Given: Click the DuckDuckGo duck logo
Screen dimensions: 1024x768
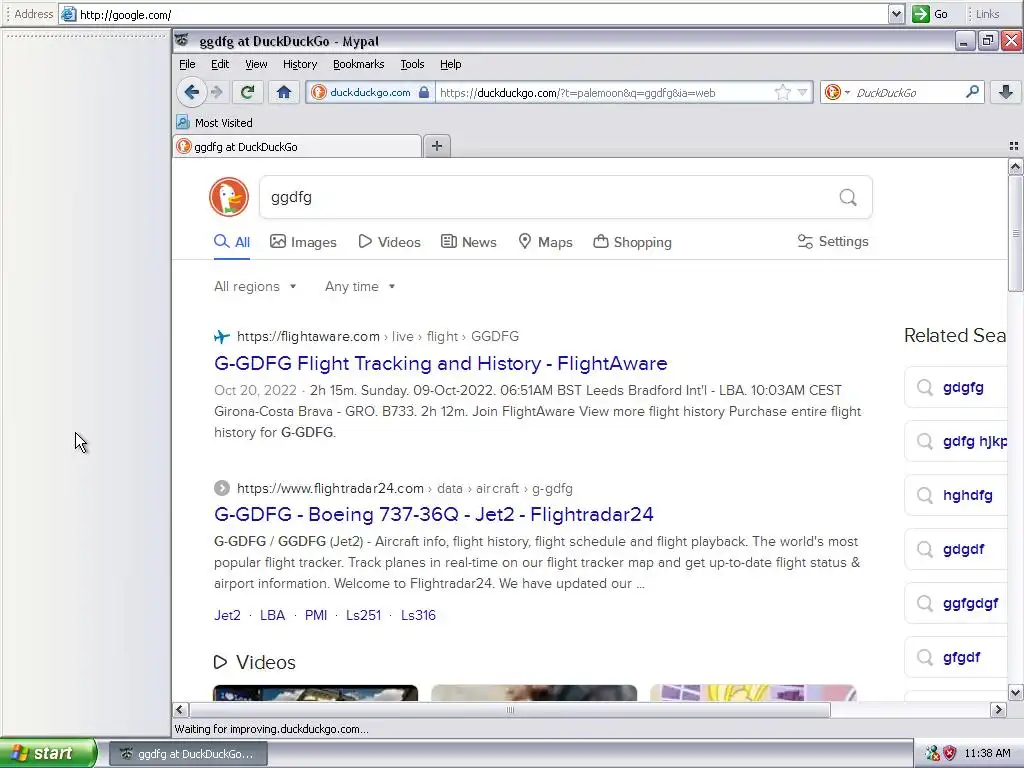Looking at the screenshot, I should click(229, 197).
